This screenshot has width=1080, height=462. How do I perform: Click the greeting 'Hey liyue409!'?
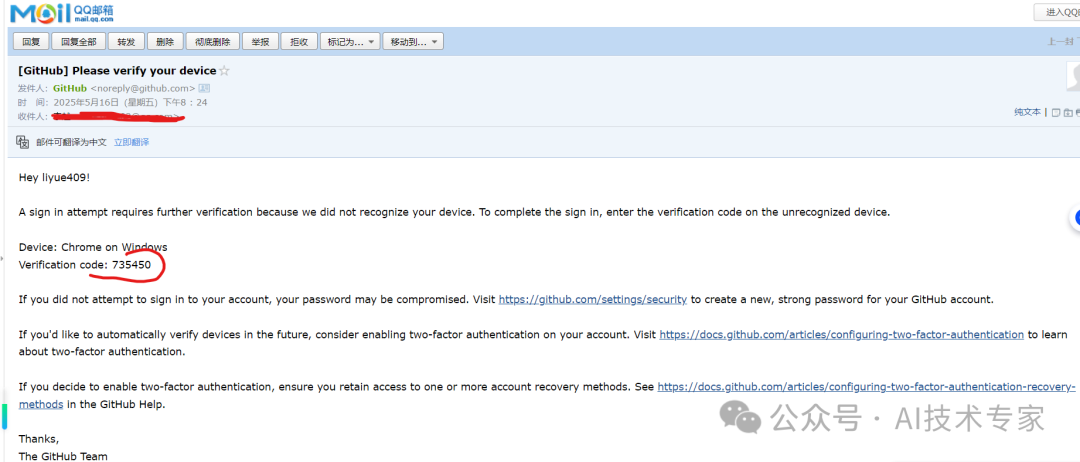(54, 178)
